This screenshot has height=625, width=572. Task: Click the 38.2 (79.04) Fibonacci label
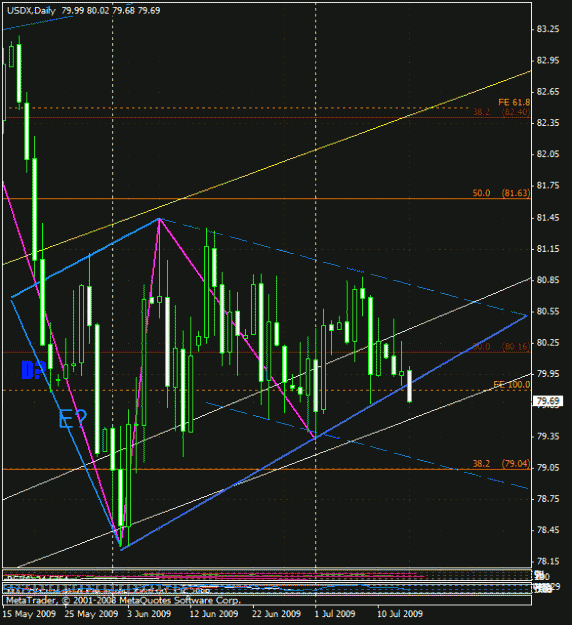coord(501,464)
